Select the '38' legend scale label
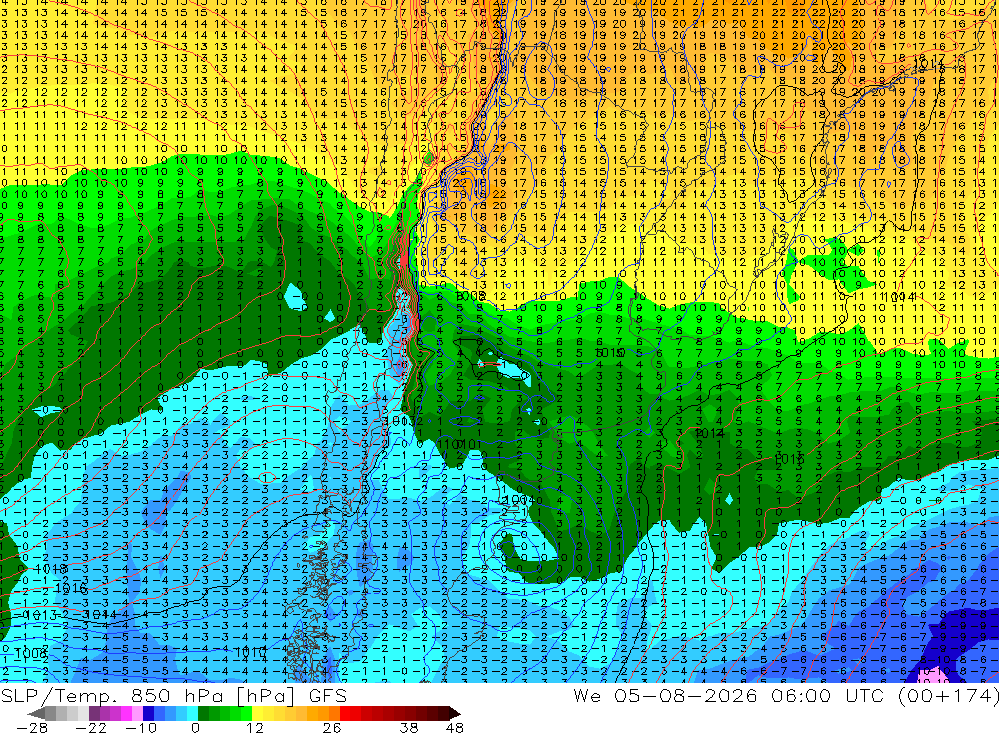This screenshot has height=733, width=1000. click(x=409, y=727)
